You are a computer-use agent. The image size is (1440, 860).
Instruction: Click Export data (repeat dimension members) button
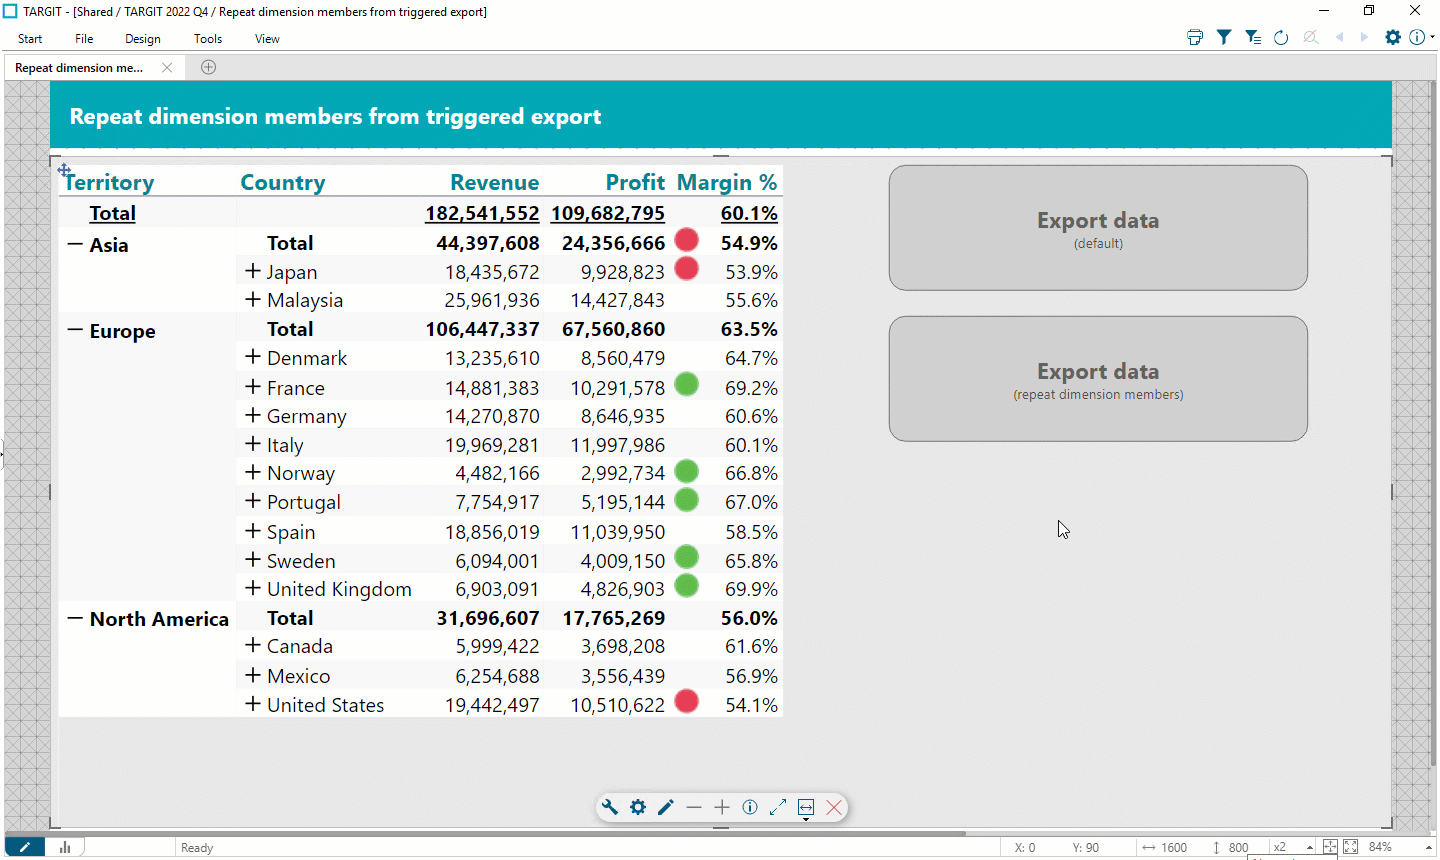1098,379
